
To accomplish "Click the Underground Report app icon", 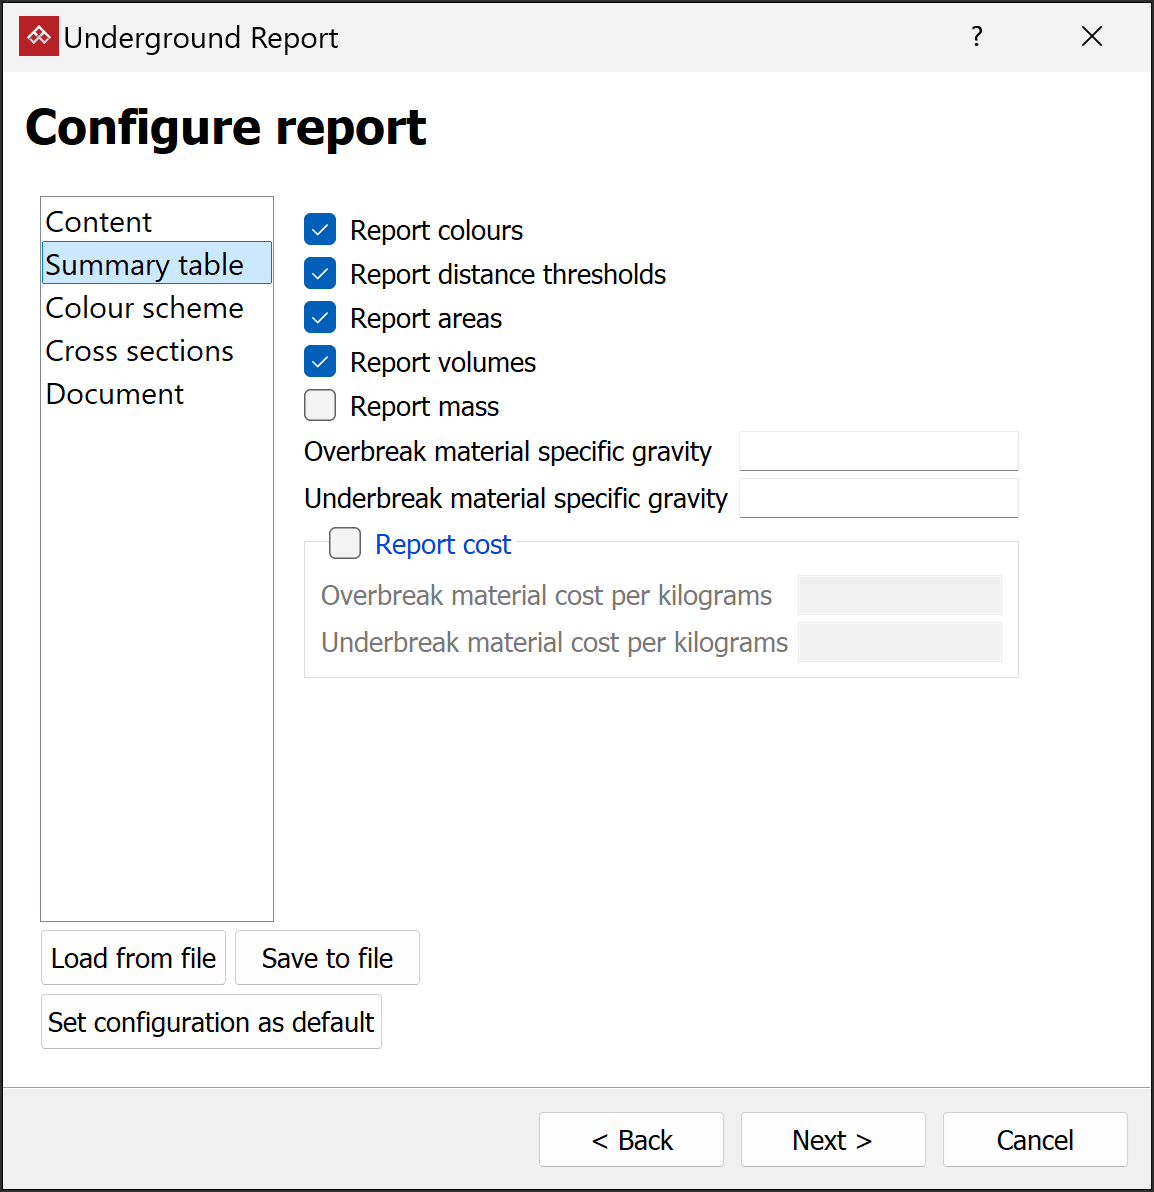I will click(x=39, y=37).
